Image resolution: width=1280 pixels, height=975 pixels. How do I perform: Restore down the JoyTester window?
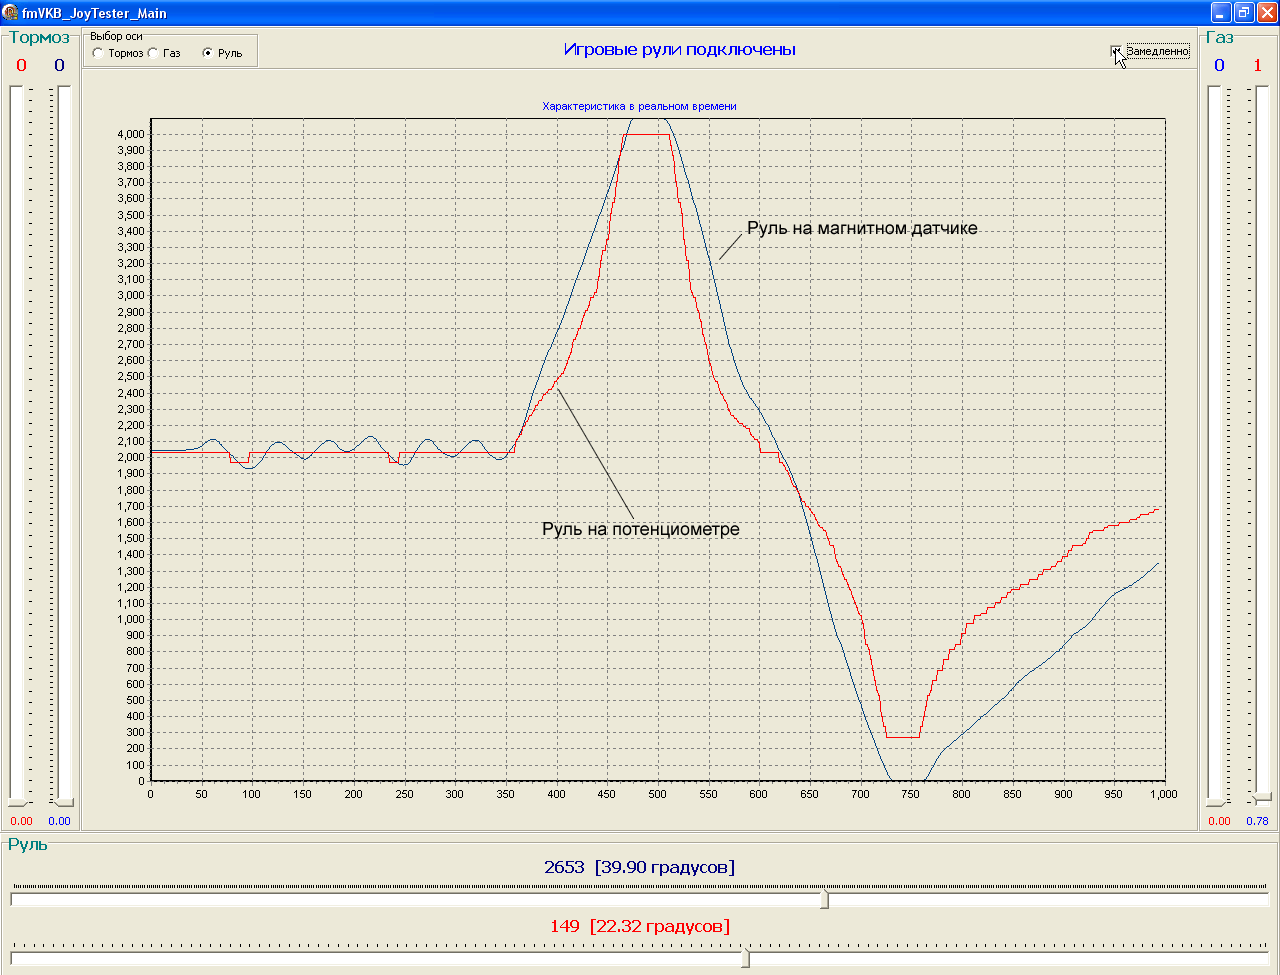point(1244,12)
